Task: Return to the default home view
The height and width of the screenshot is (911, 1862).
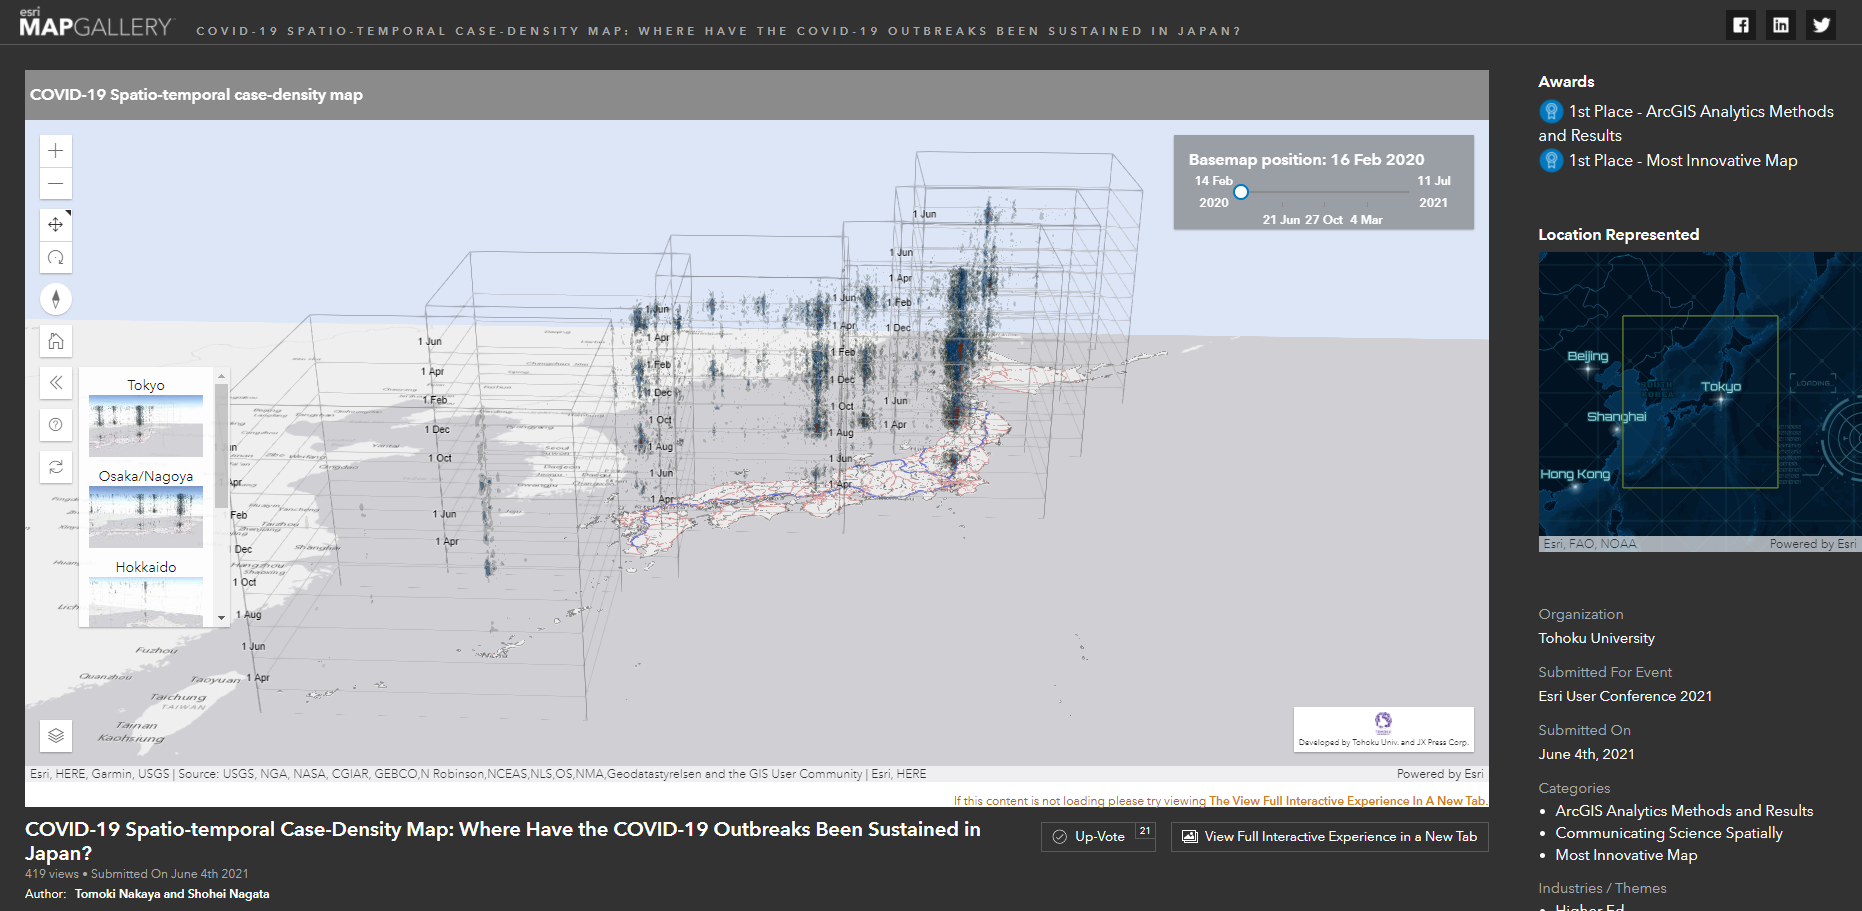Action: pos(56,341)
